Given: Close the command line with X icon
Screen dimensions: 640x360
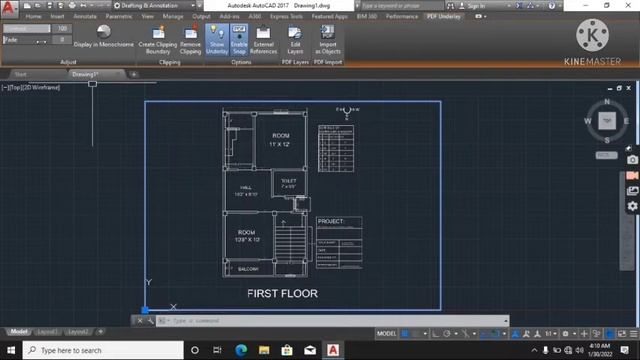Looking at the screenshot, I should (140, 321).
